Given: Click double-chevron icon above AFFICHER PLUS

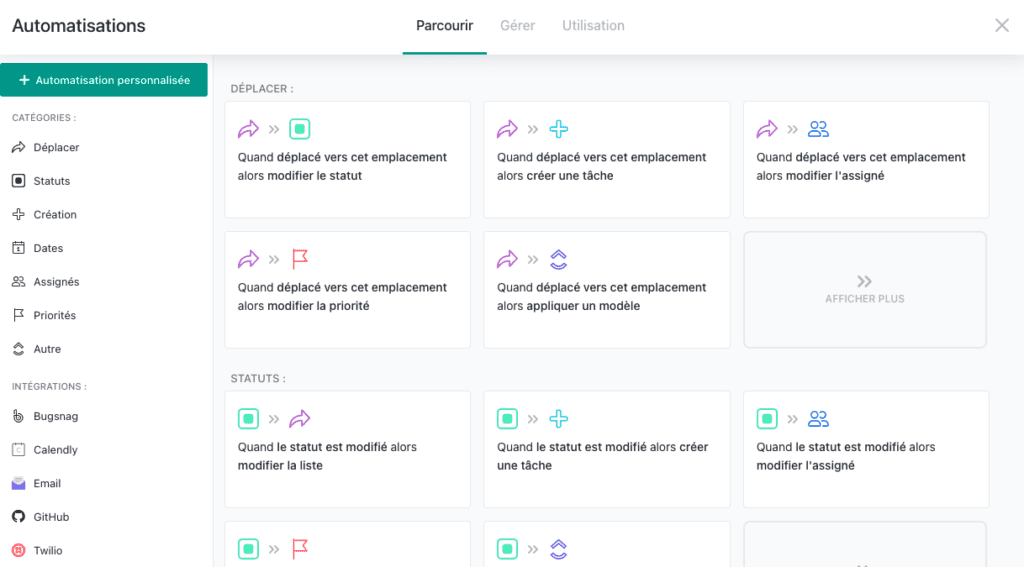Looking at the screenshot, I should (x=865, y=282).
